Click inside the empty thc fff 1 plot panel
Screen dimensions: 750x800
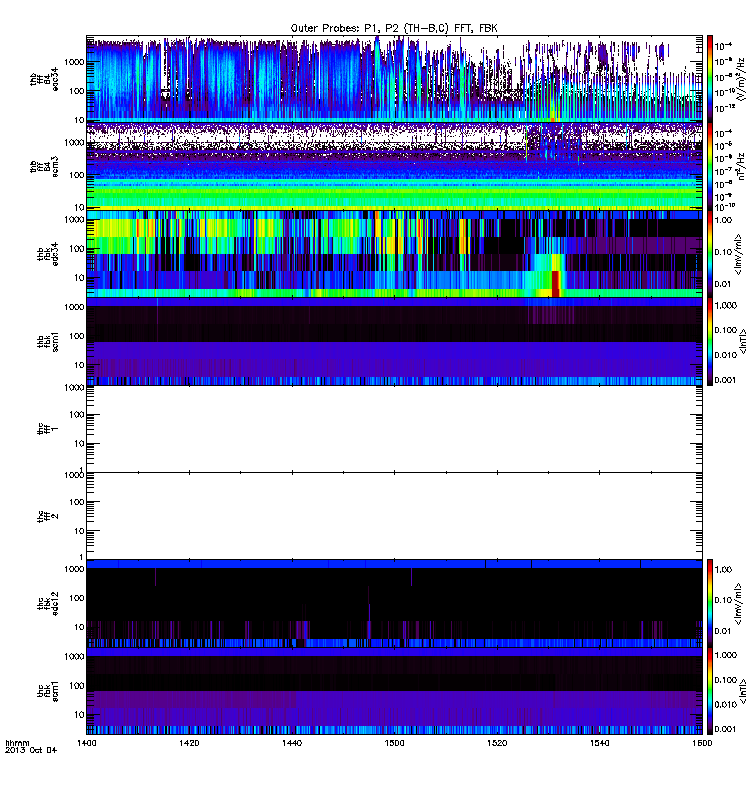(x=394, y=429)
